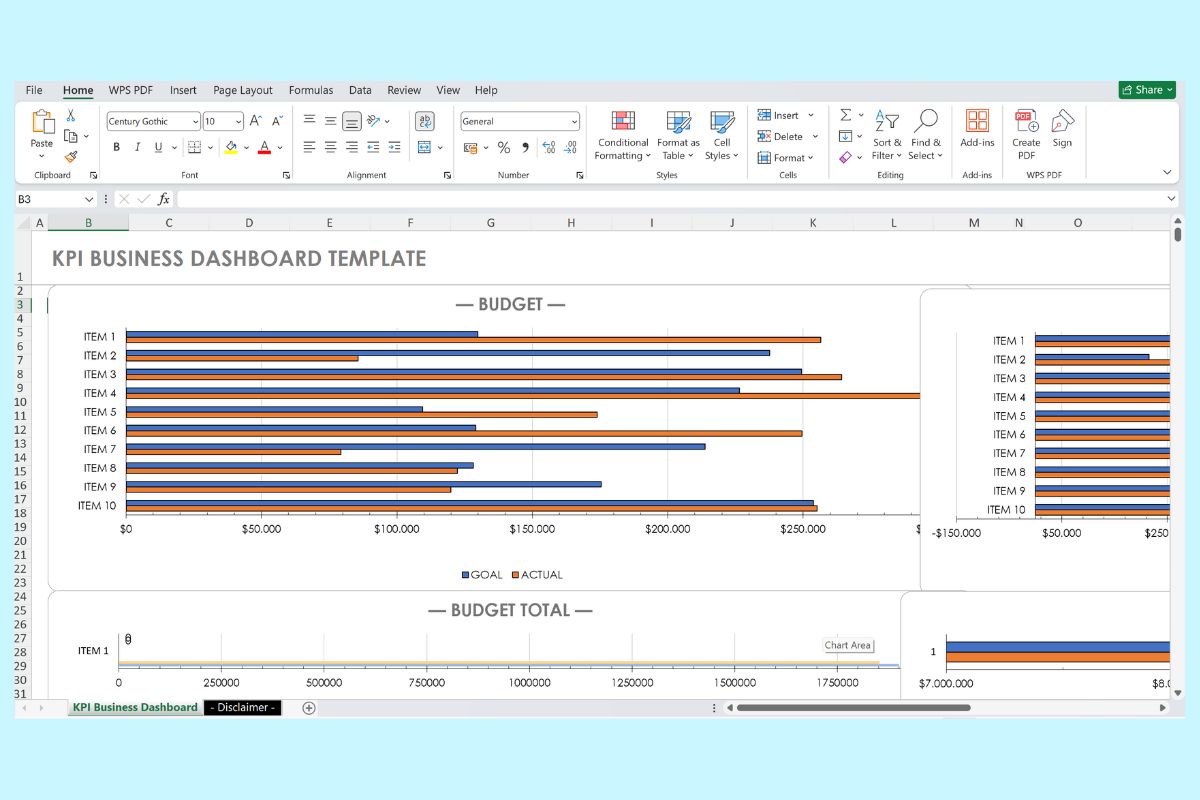
Task: Click the Share button
Action: click(1147, 90)
